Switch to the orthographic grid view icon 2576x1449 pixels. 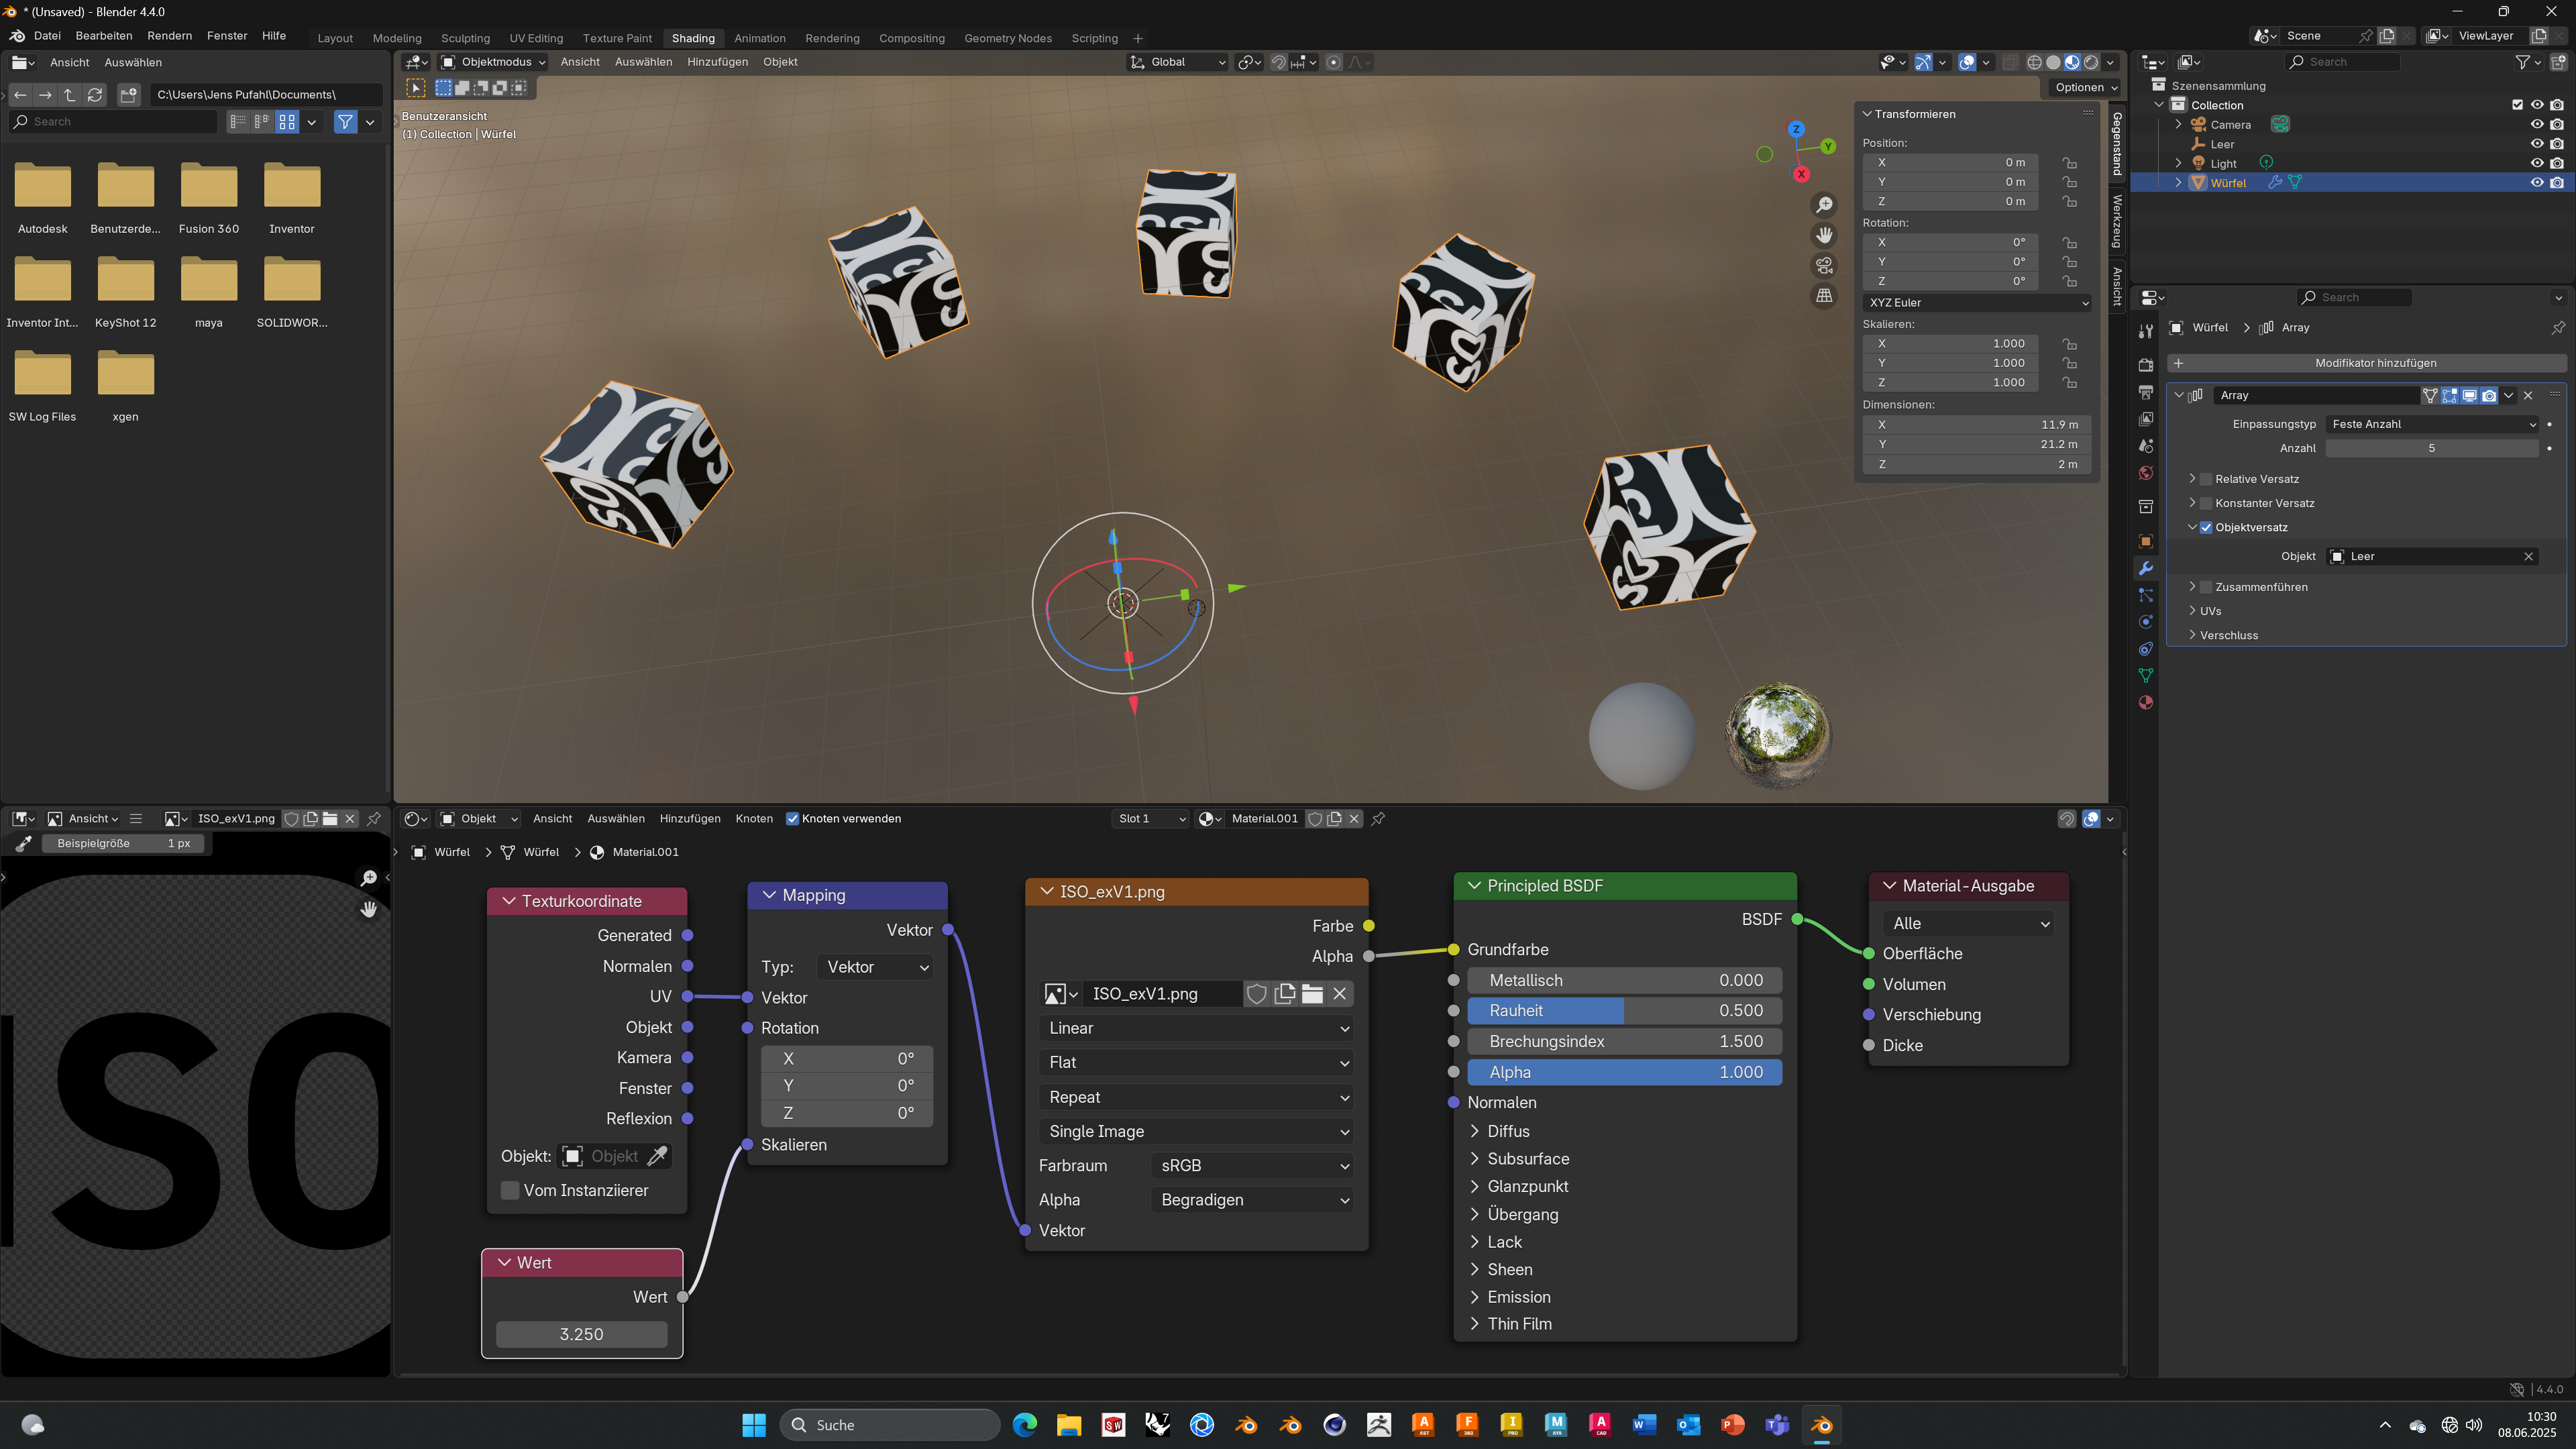tap(1824, 296)
